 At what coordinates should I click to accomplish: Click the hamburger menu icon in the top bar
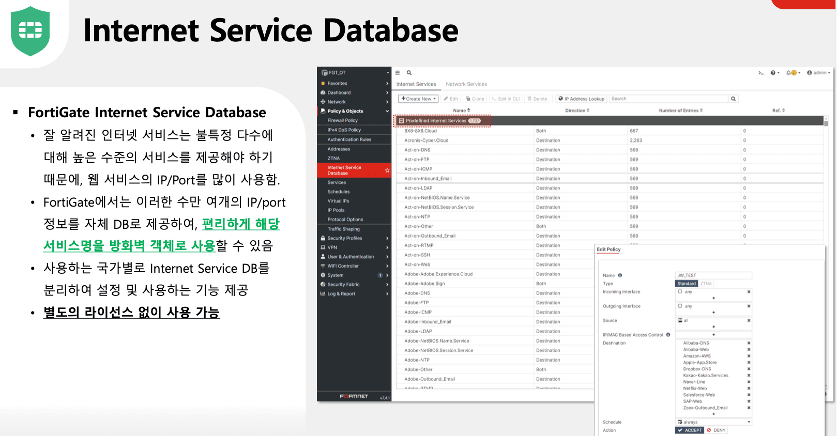(x=397, y=73)
